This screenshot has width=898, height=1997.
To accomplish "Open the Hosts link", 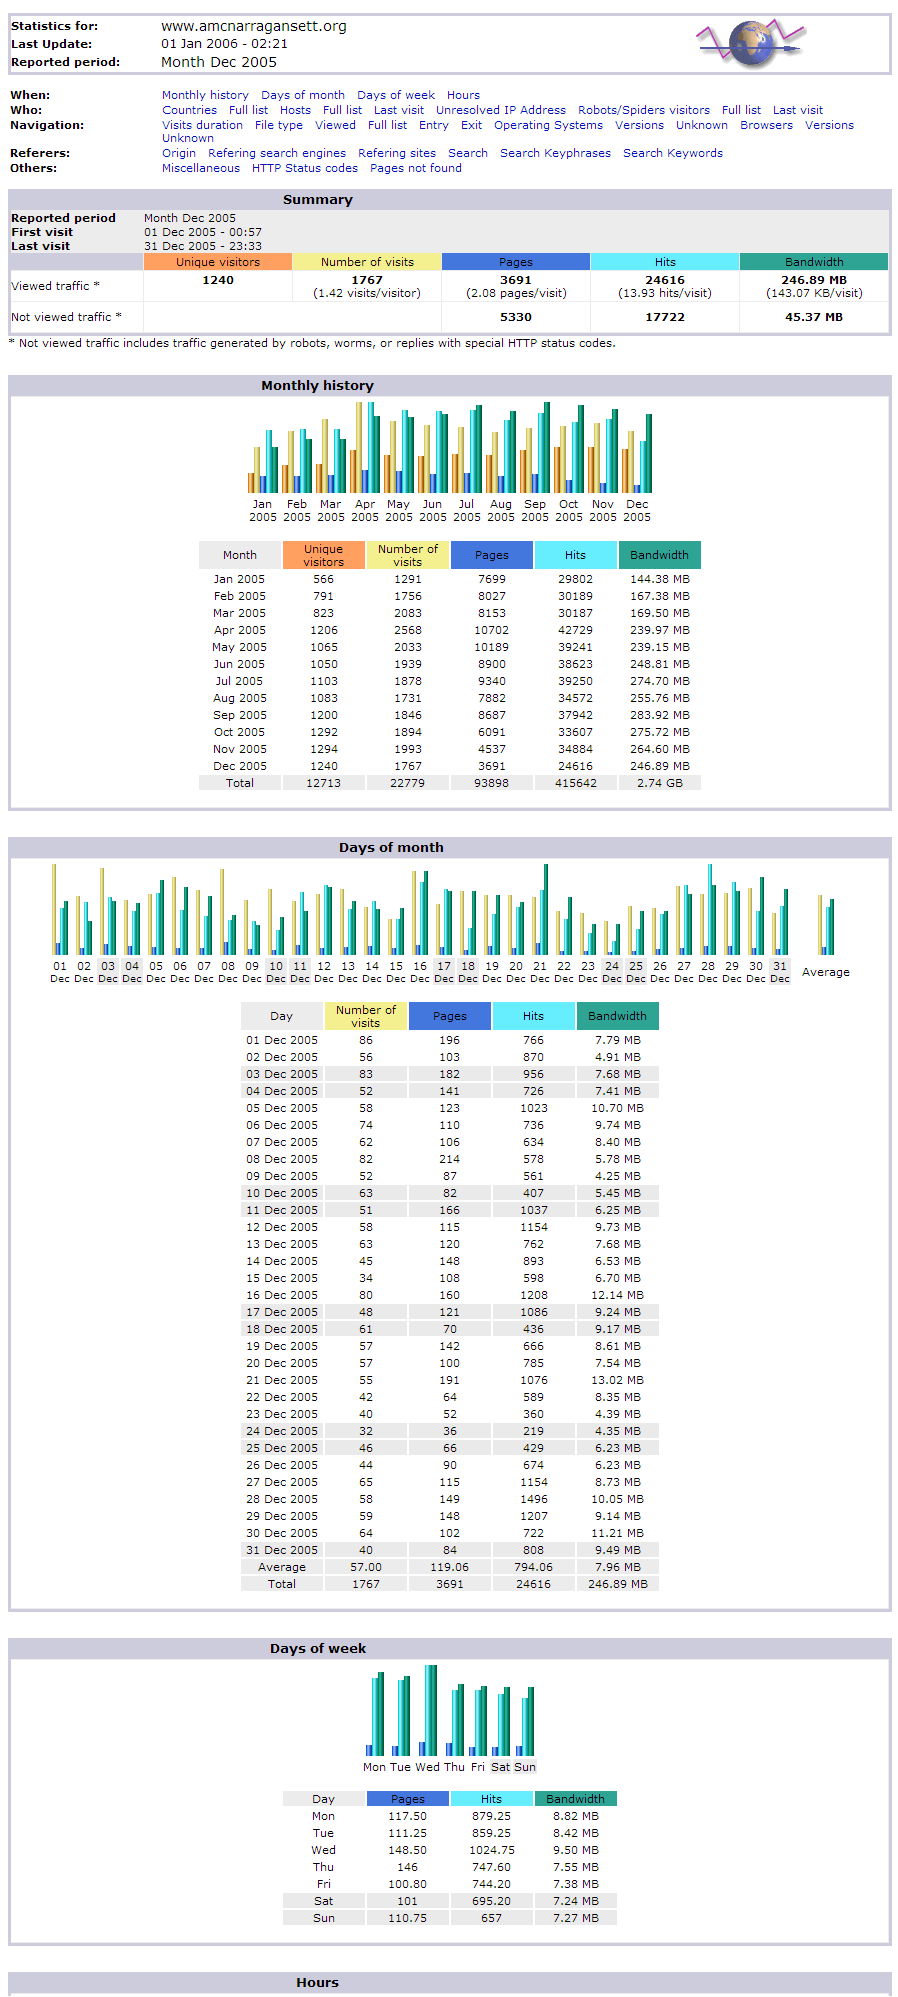I will [295, 111].
